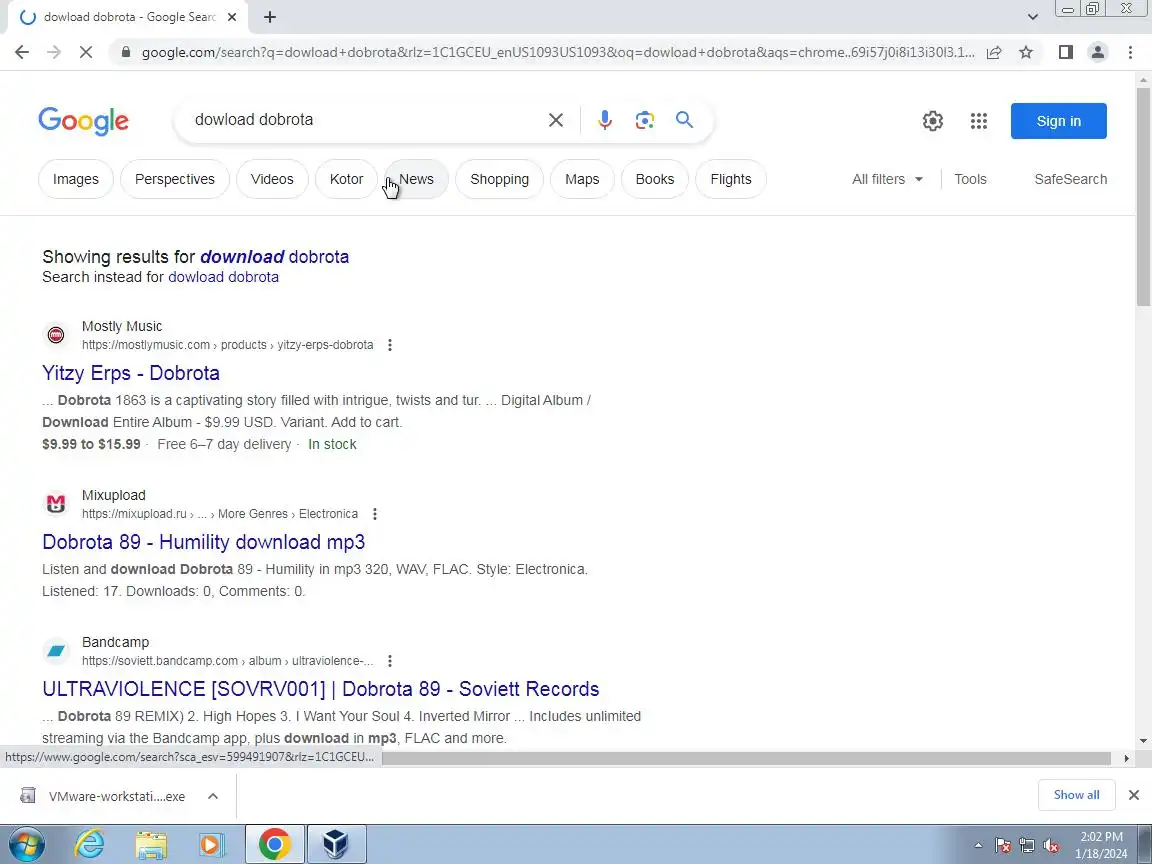The height and width of the screenshot is (864, 1152).
Task: Click the horizontal scrollbar thumb
Action: (x=746, y=758)
